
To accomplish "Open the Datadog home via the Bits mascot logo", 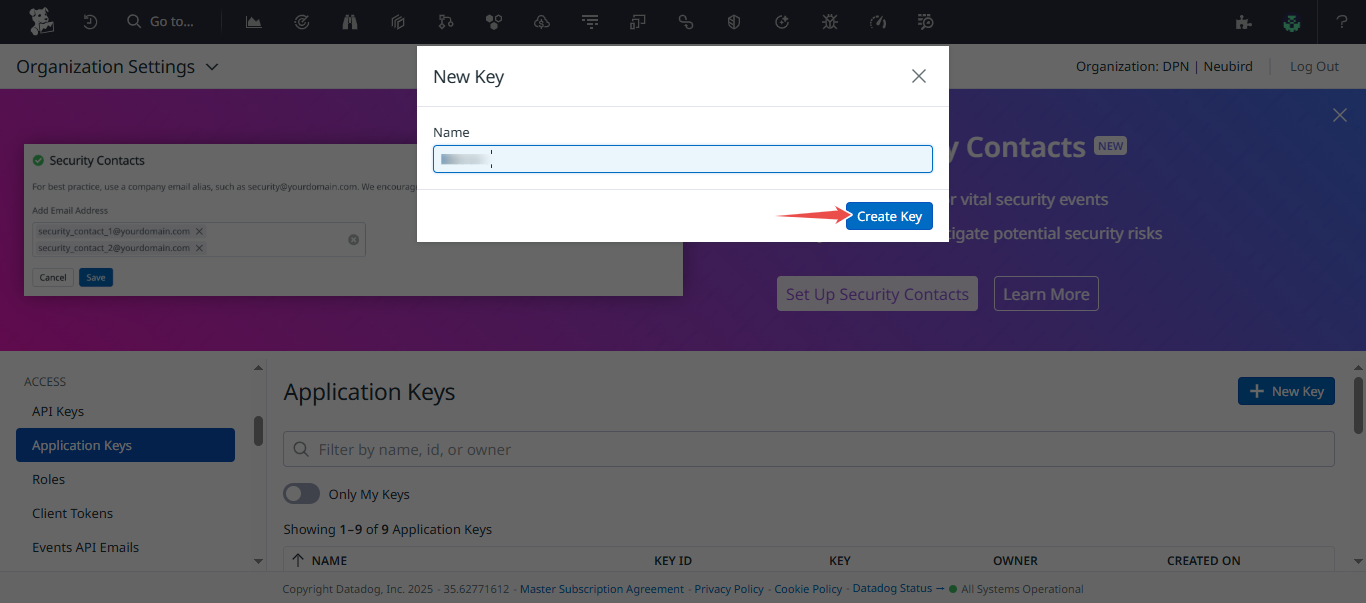I will click(x=41, y=21).
